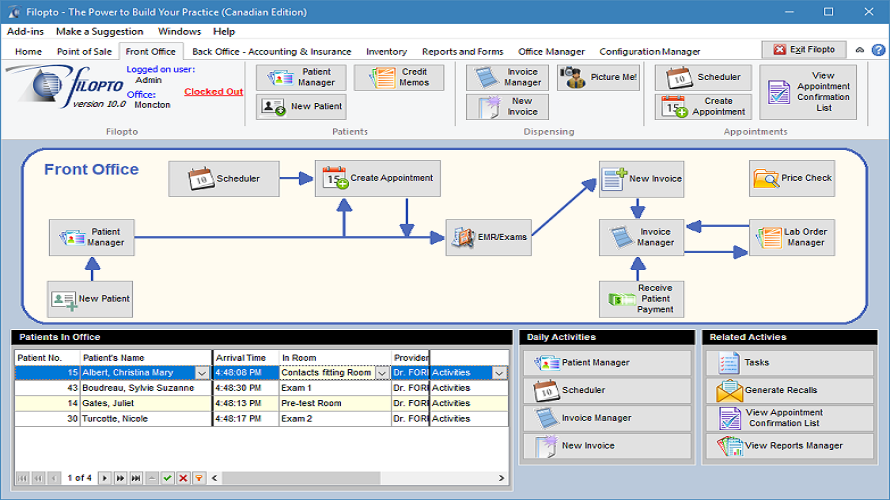The height and width of the screenshot is (500, 890).
Task: Switch to the Inventory tab
Action: [387, 52]
